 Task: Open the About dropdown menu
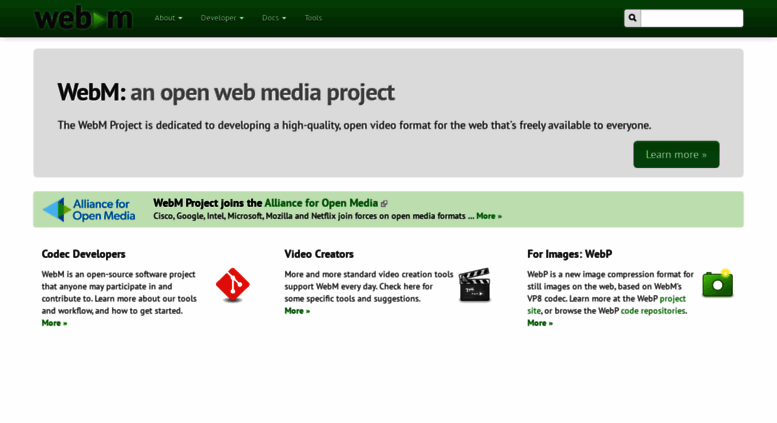pyautogui.click(x=168, y=18)
